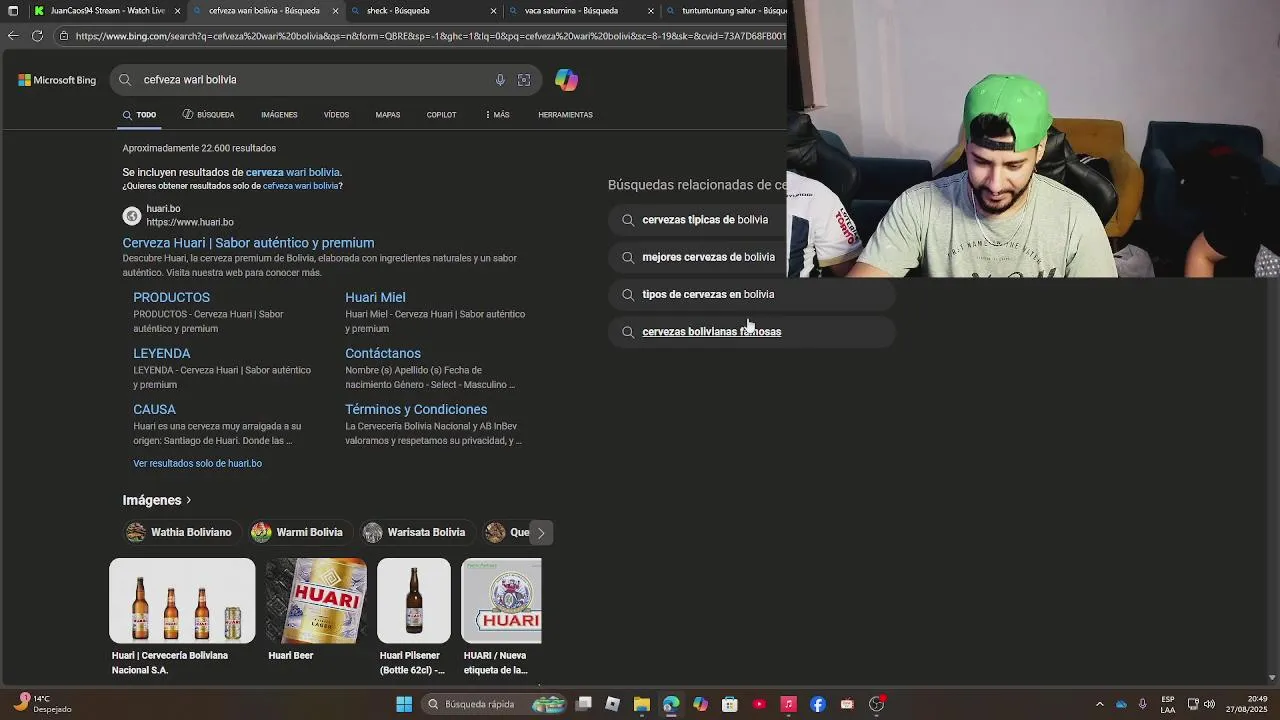
Task: Open Microsoft Store from the taskbar
Action: [x=730, y=704]
